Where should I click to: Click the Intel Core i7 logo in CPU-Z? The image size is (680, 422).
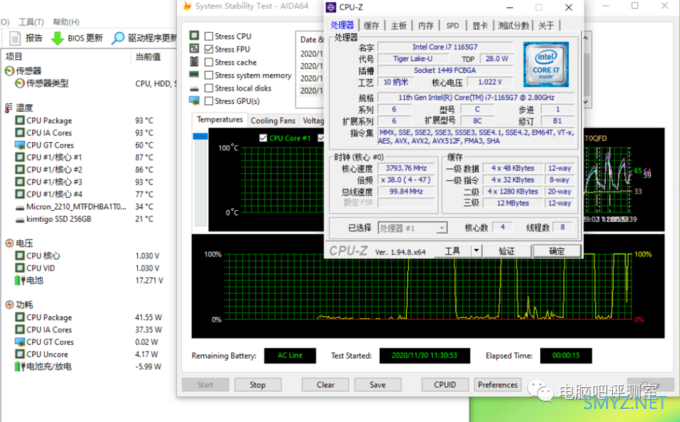pyautogui.click(x=546, y=64)
